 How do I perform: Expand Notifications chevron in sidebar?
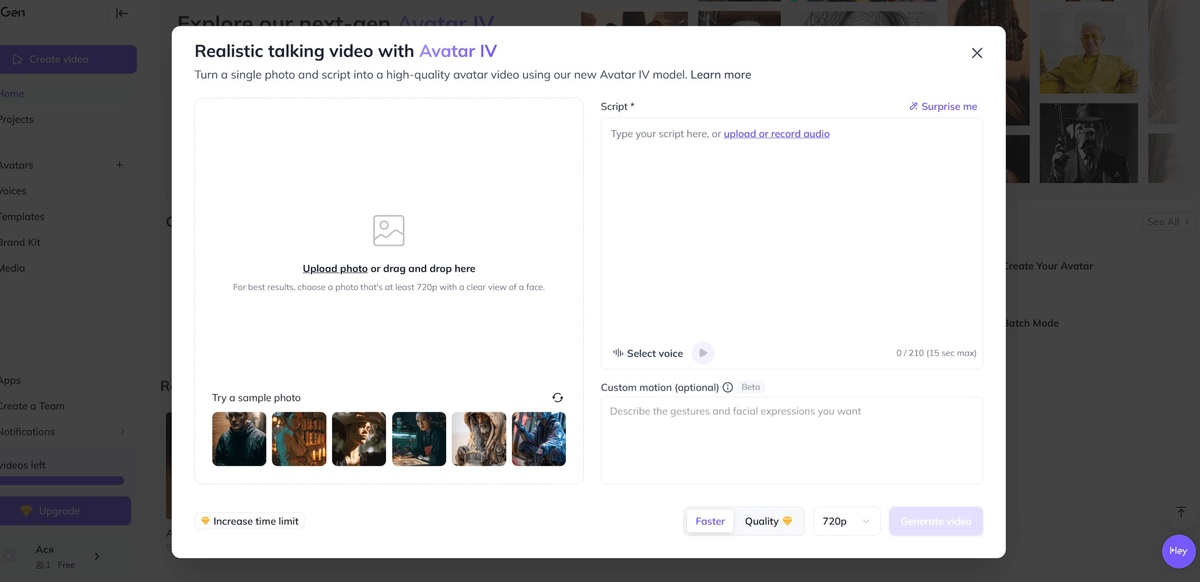pyautogui.click(x=122, y=432)
